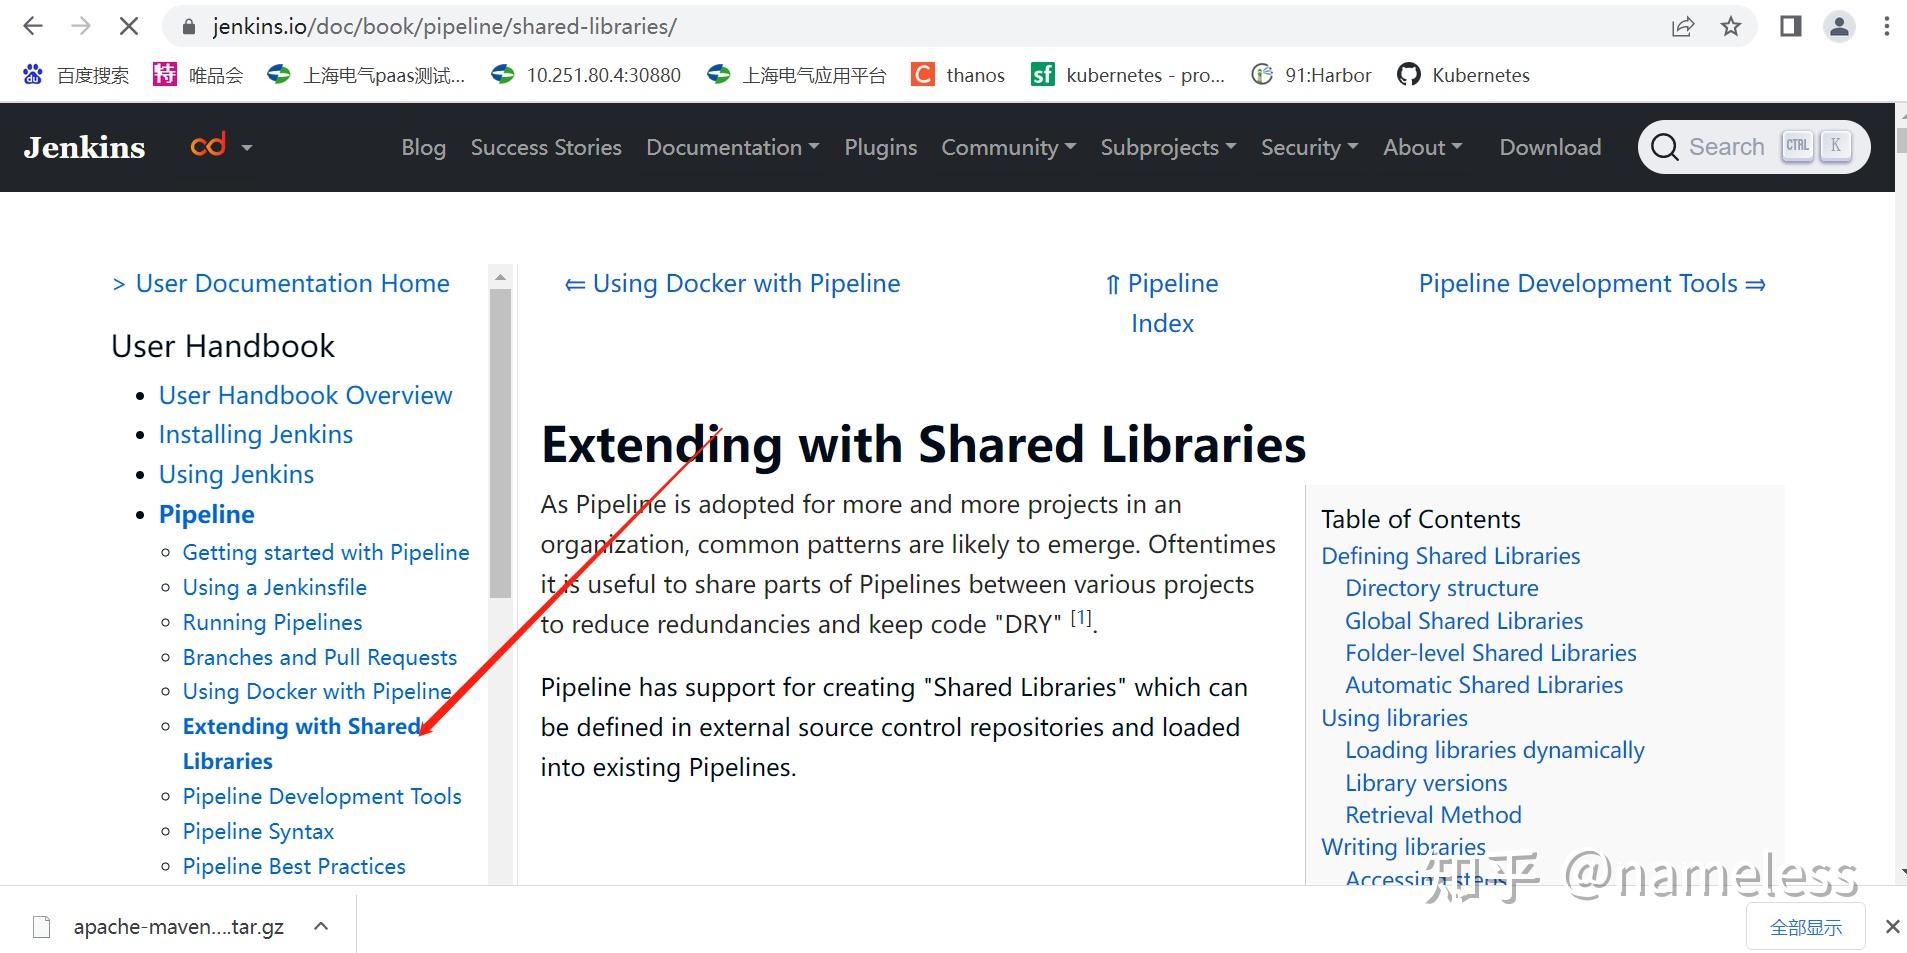Open the Plugins menu item
Image resolution: width=1907 pixels, height=953 pixels.
point(880,147)
